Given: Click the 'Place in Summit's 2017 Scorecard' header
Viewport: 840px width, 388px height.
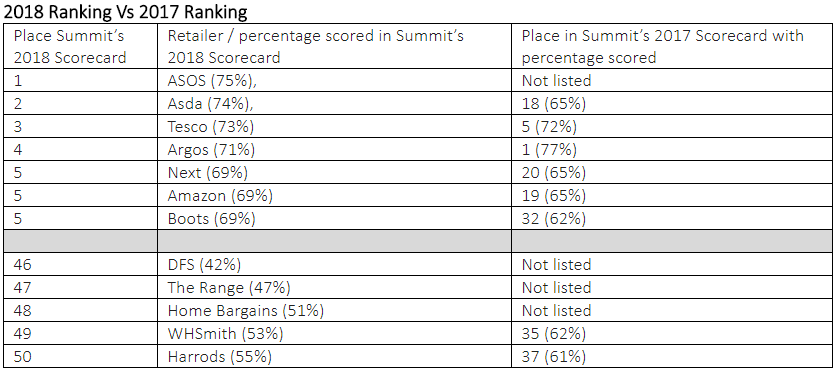Looking at the screenshot, I should tap(672, 46).
